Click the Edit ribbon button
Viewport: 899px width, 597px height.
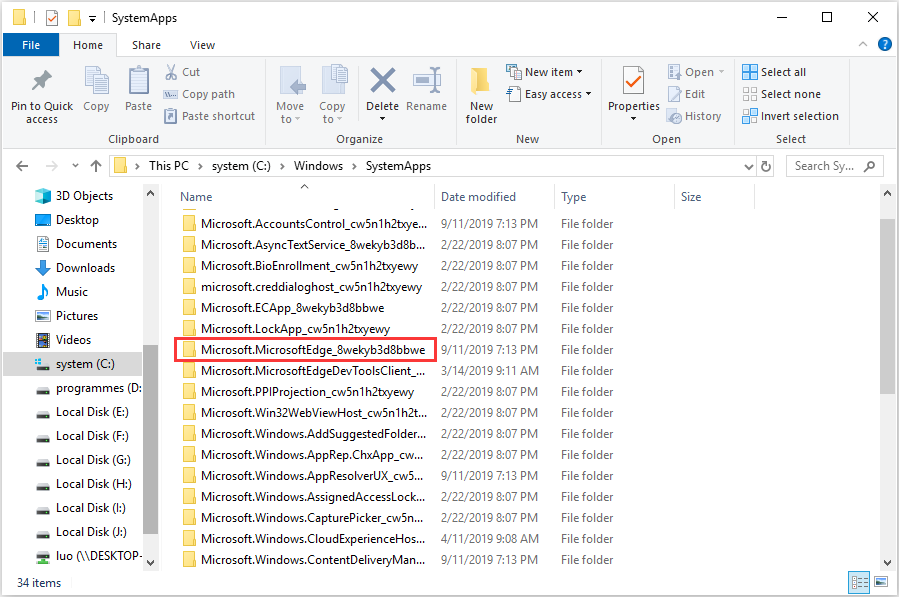pos(686,94)
